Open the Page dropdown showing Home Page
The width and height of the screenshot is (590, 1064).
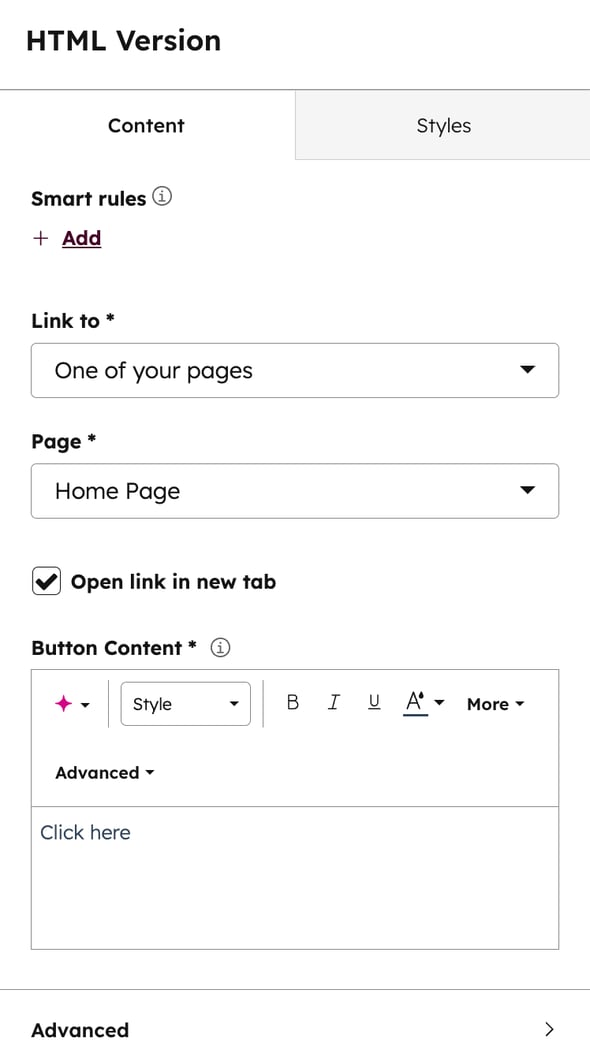[x=295, y=491]
